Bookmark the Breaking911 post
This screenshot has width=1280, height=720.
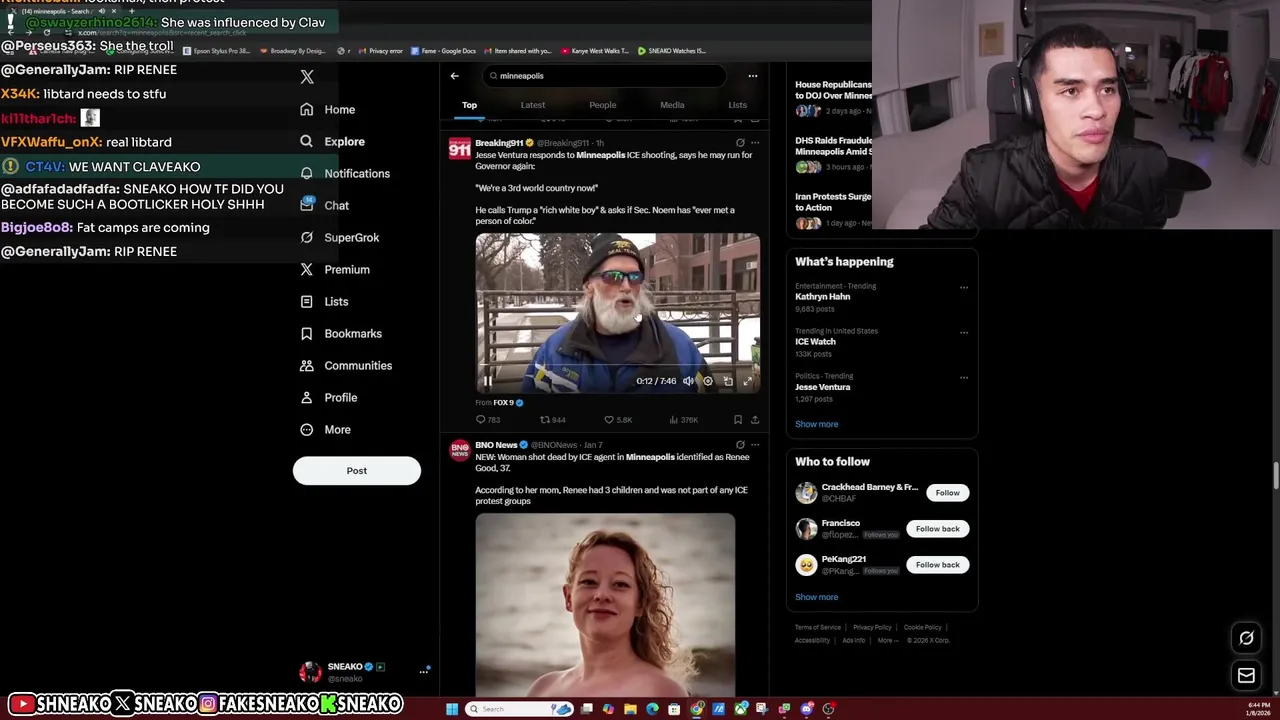[x=738, y=420]
